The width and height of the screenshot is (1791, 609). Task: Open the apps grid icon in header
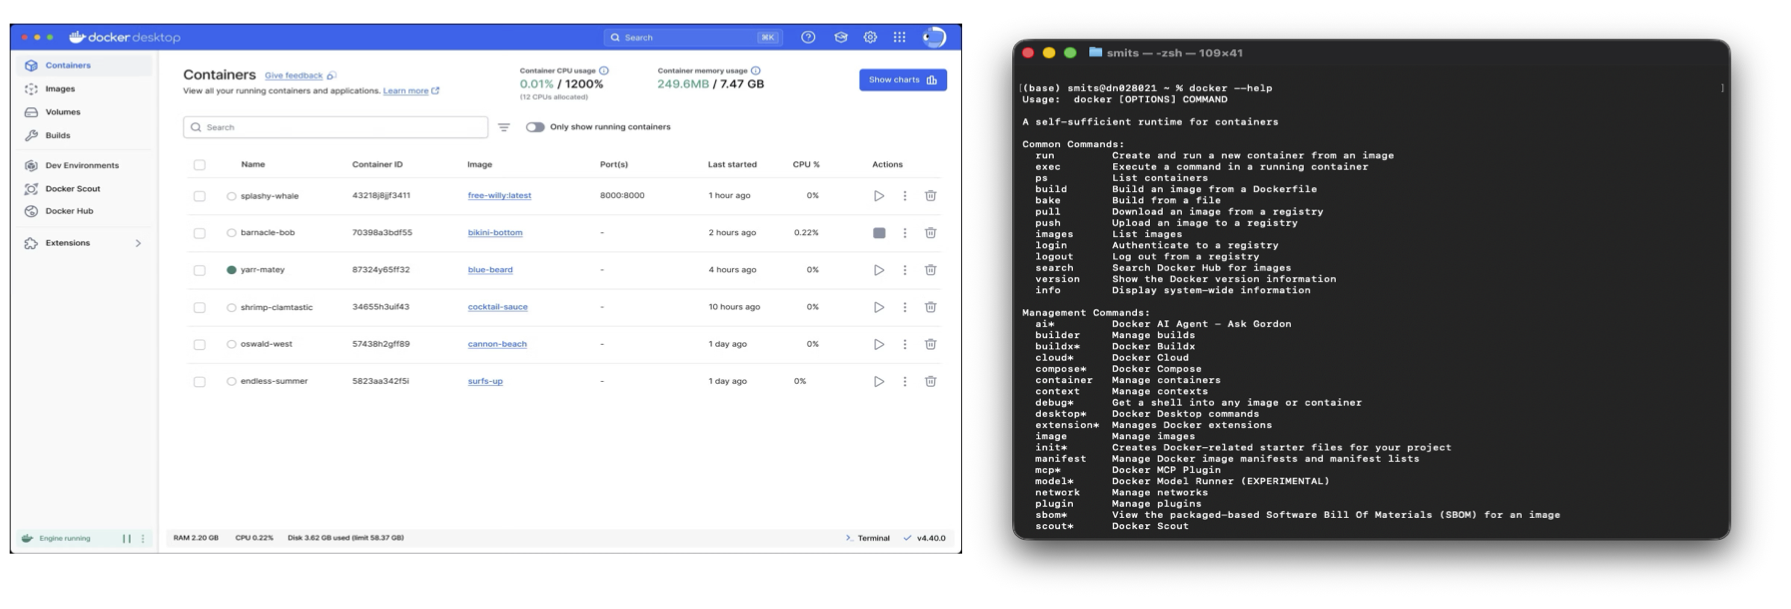click(899, 37)
